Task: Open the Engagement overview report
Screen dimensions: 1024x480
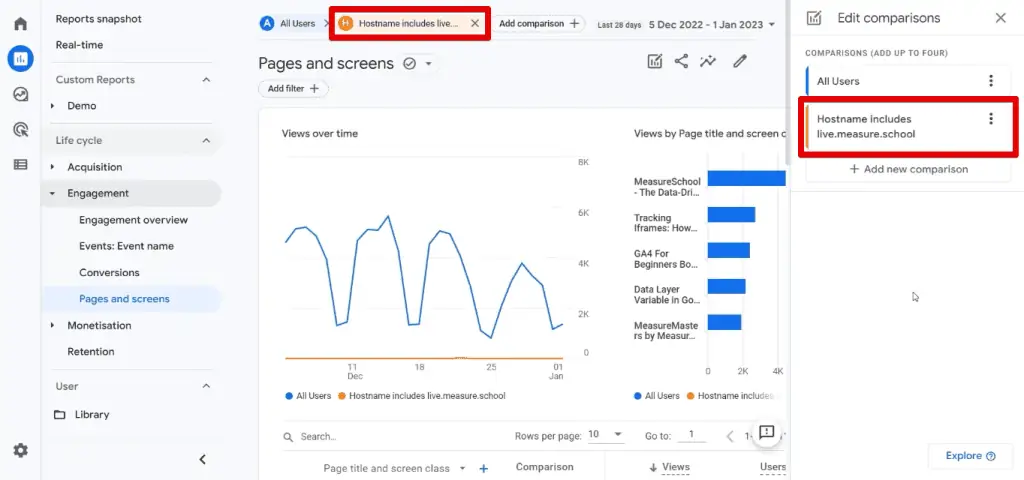Action: (x=133, y=220)
